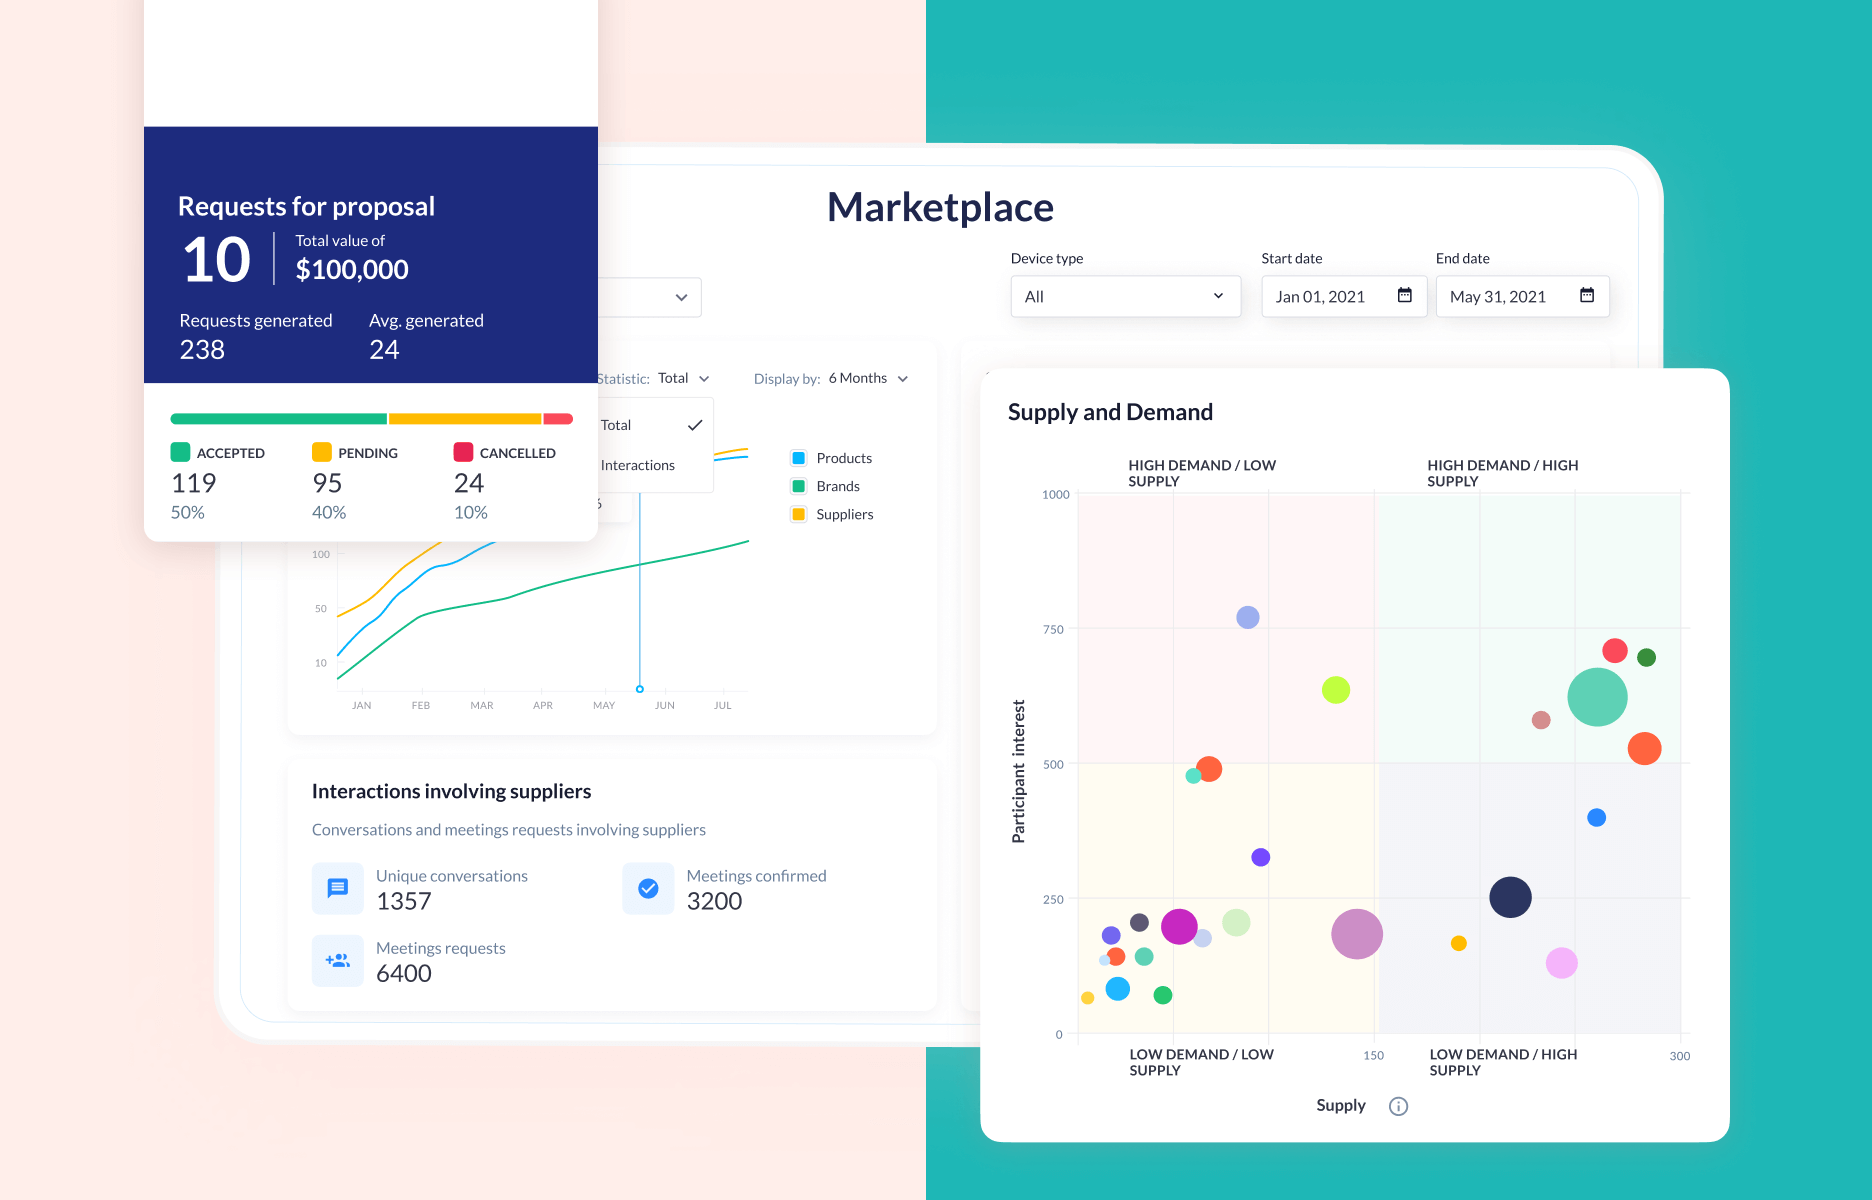Click the ACCEPTED status label
This screenshot has height=1200, width=1872.
(230, 453)
